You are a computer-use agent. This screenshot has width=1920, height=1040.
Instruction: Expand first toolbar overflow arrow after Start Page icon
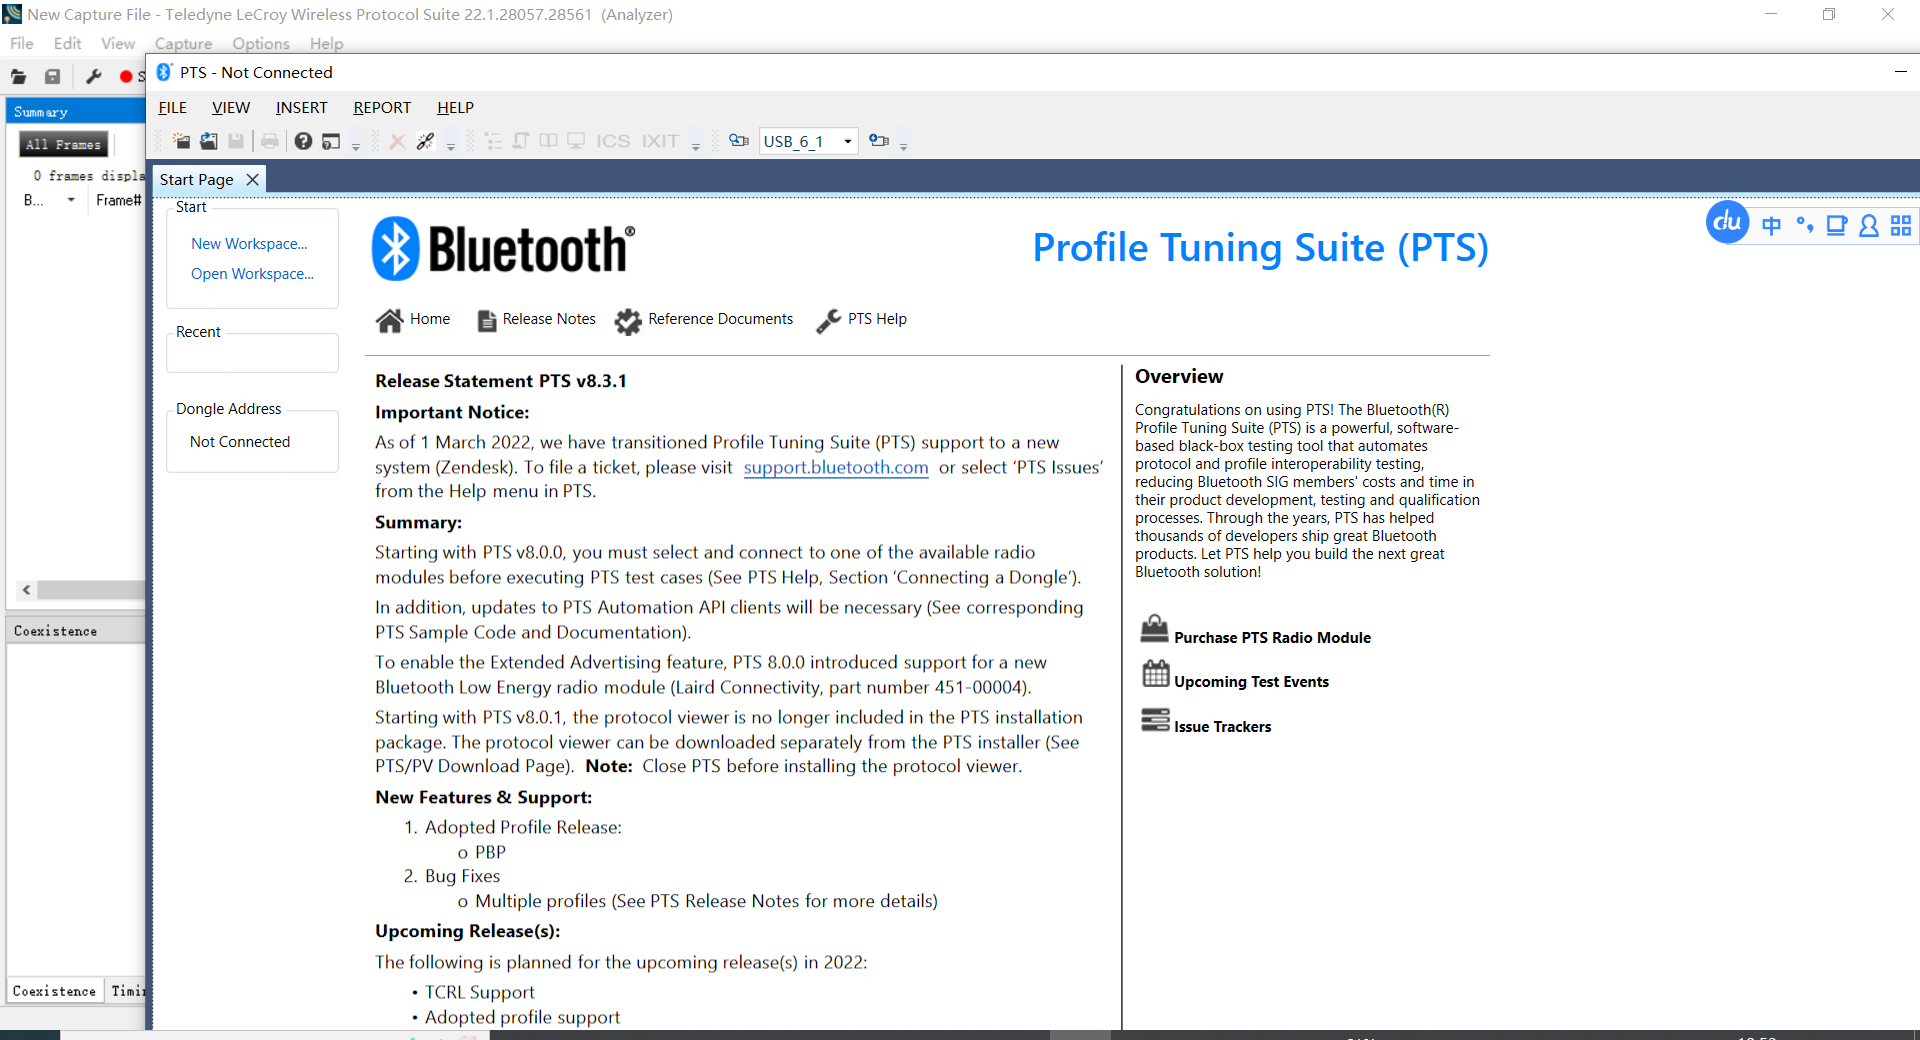click(356, 145)
